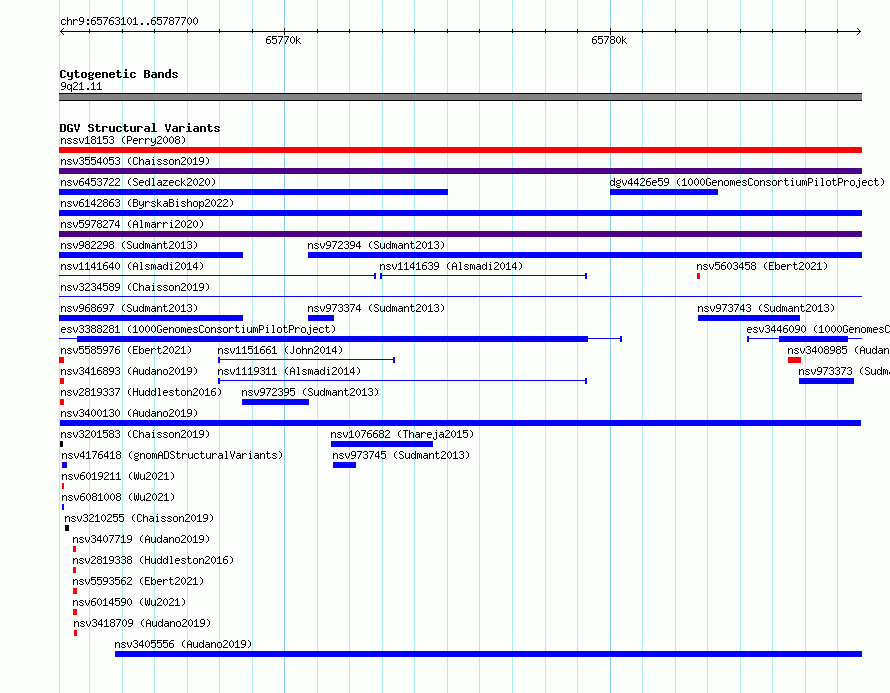The width and height of the screenshot is (890, 693).
Task: Click nsv973745 (Sudmant2013) label
Action: coord(401,455)
